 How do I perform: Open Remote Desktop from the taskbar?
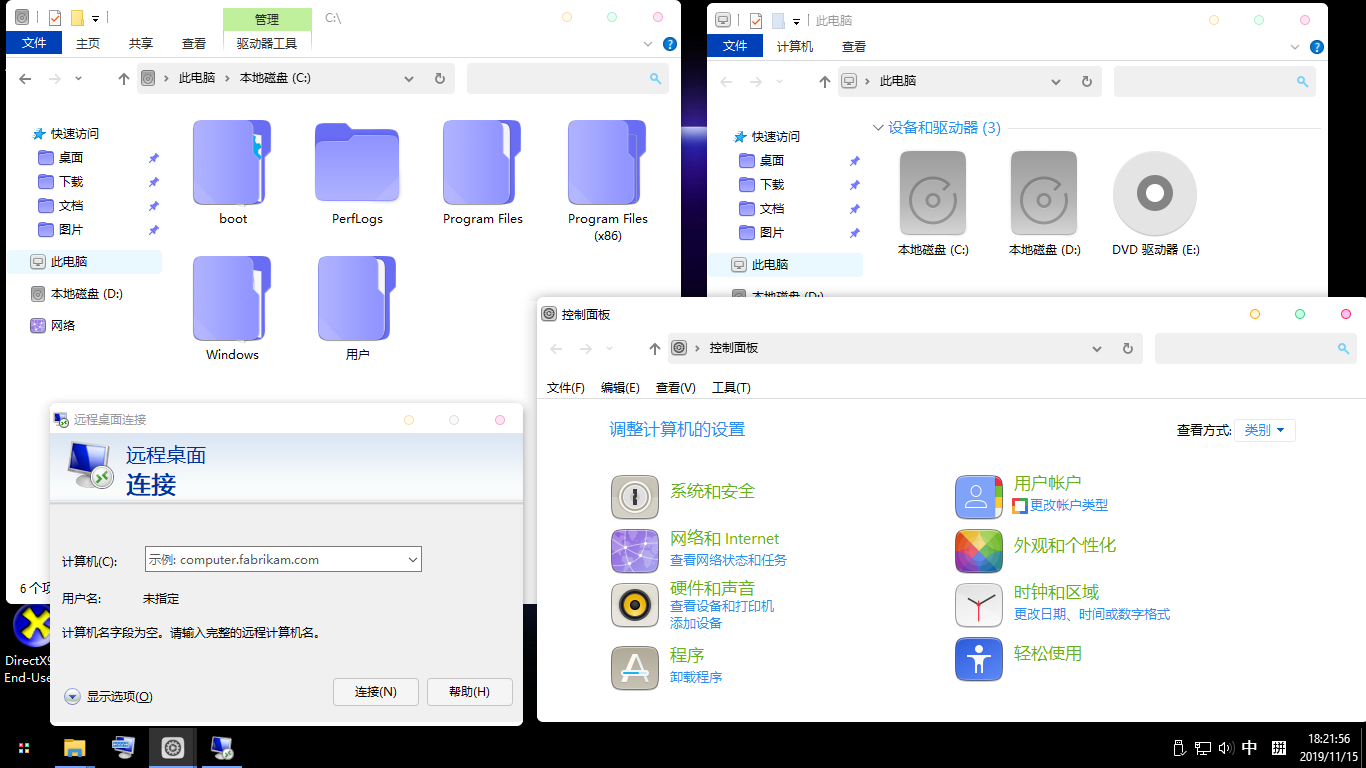(222, 747)
